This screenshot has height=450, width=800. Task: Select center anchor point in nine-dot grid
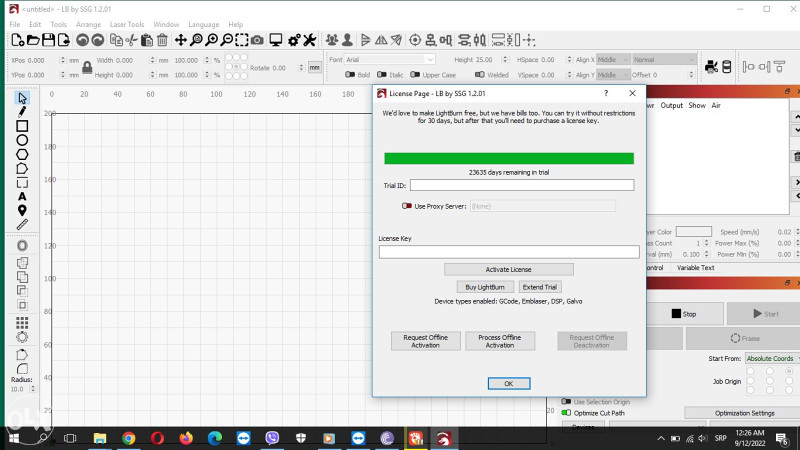236,67
